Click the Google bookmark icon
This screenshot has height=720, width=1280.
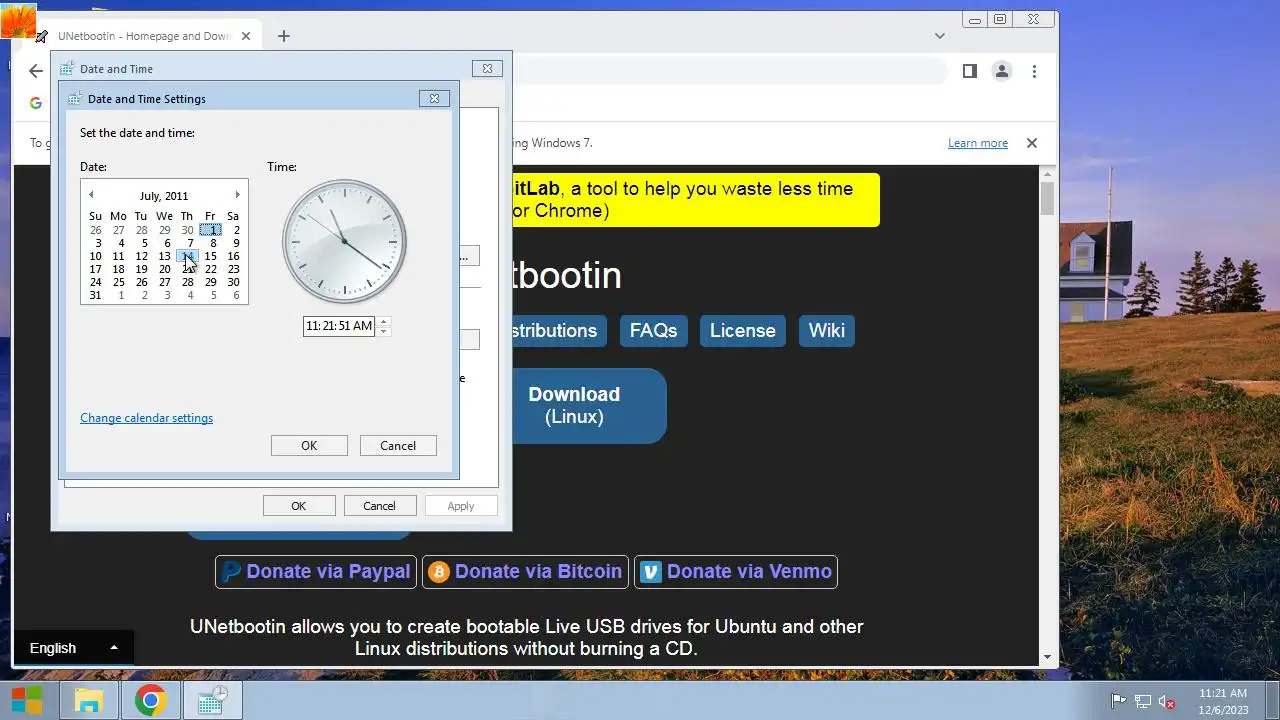point(36,103)
